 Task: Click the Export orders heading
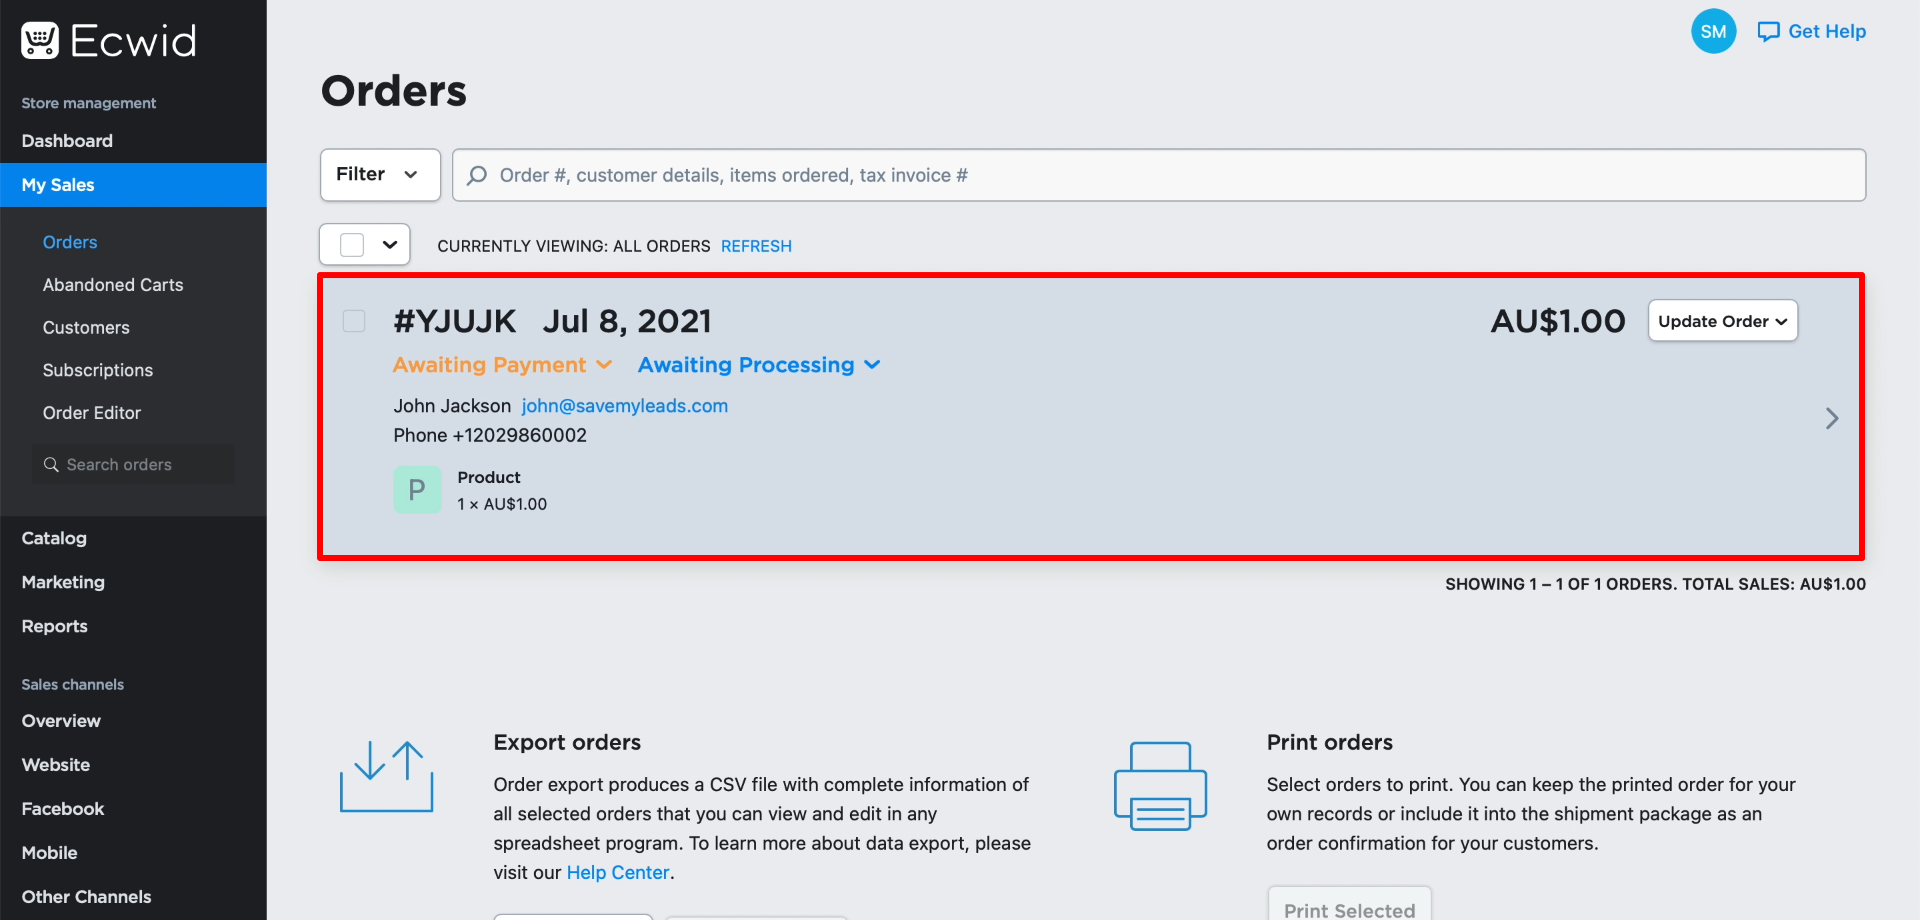(567, 742)
